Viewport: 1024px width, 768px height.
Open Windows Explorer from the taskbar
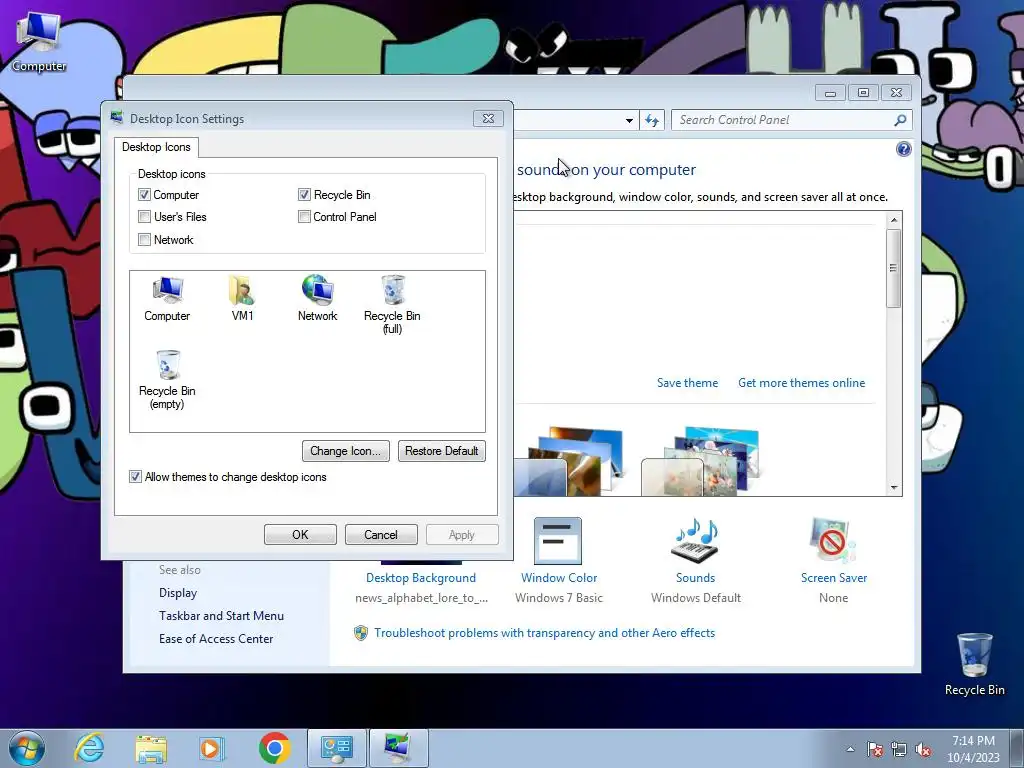pyautogui.click(x=151, y=748)
